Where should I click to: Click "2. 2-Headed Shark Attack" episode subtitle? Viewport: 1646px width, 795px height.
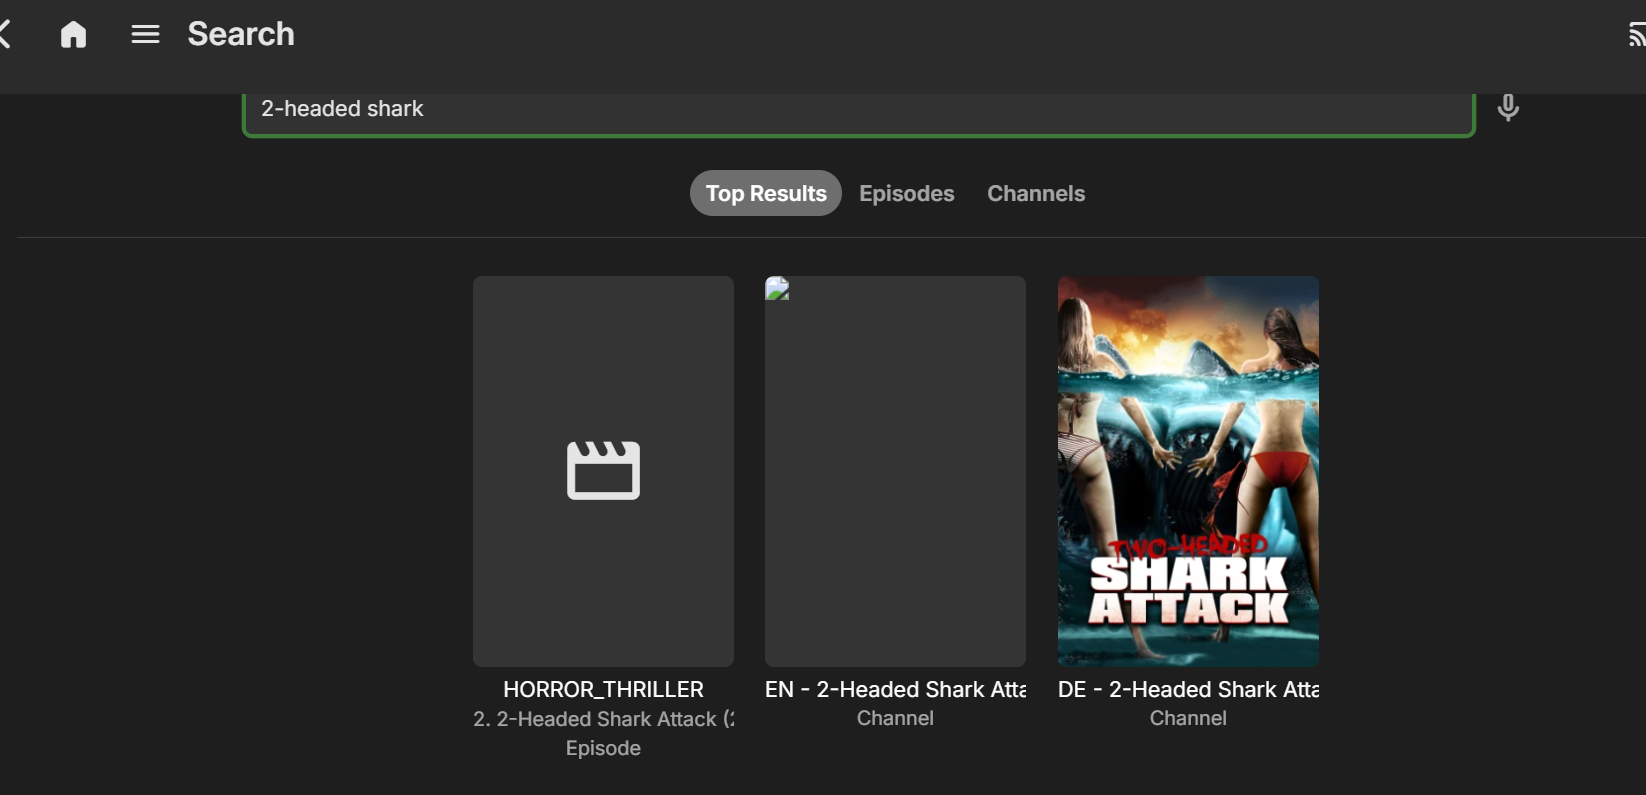[603, 719]
